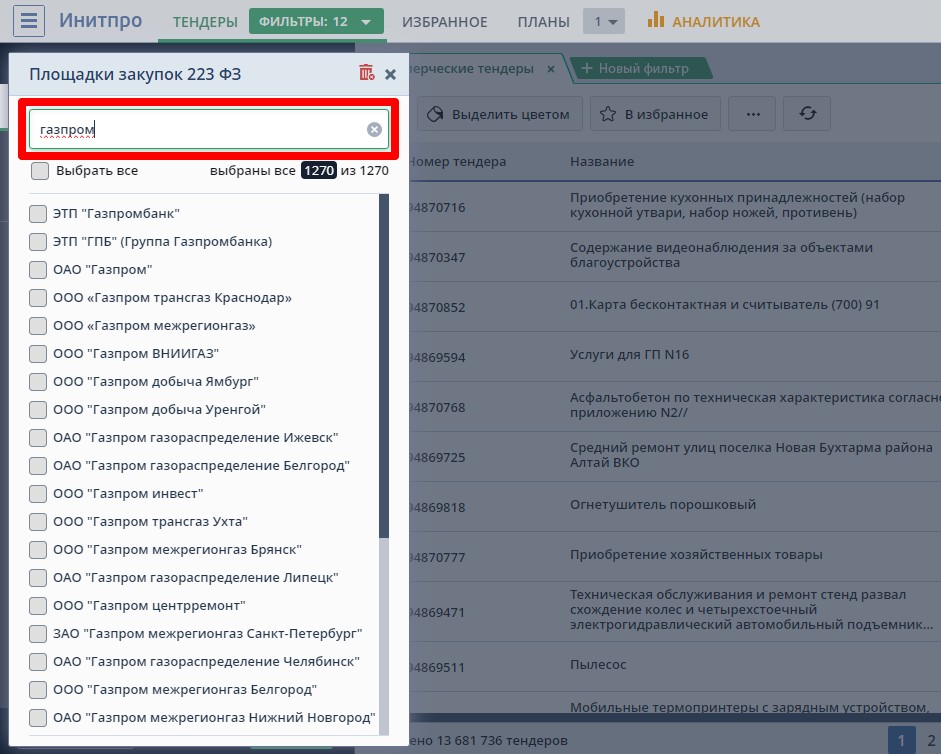Open tender Средний ремонт улиц поселка
Image resolution: width=941 pixels, height=754 pixels.
(x=751, y=455)
